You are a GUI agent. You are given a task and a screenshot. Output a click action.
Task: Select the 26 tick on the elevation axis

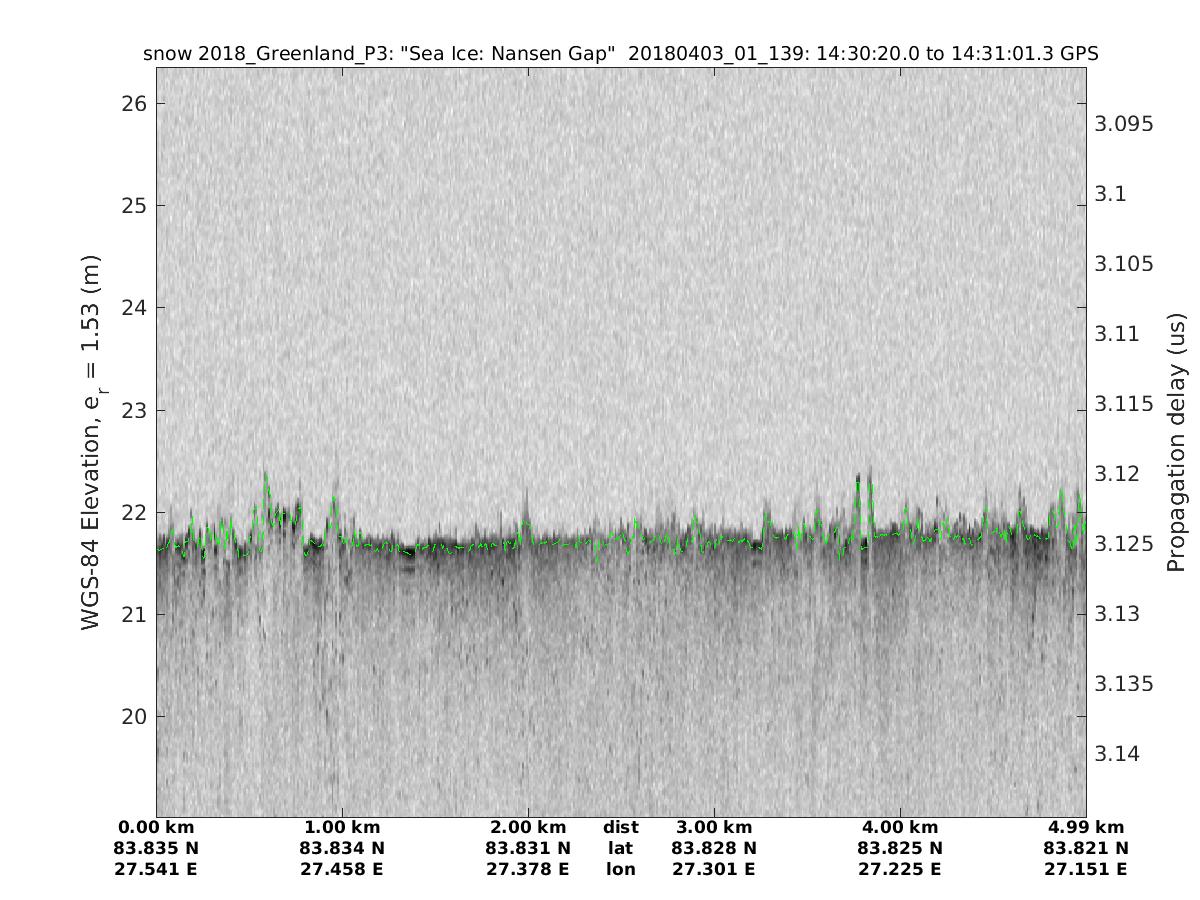pyautogui.click(x=134, y=104)
